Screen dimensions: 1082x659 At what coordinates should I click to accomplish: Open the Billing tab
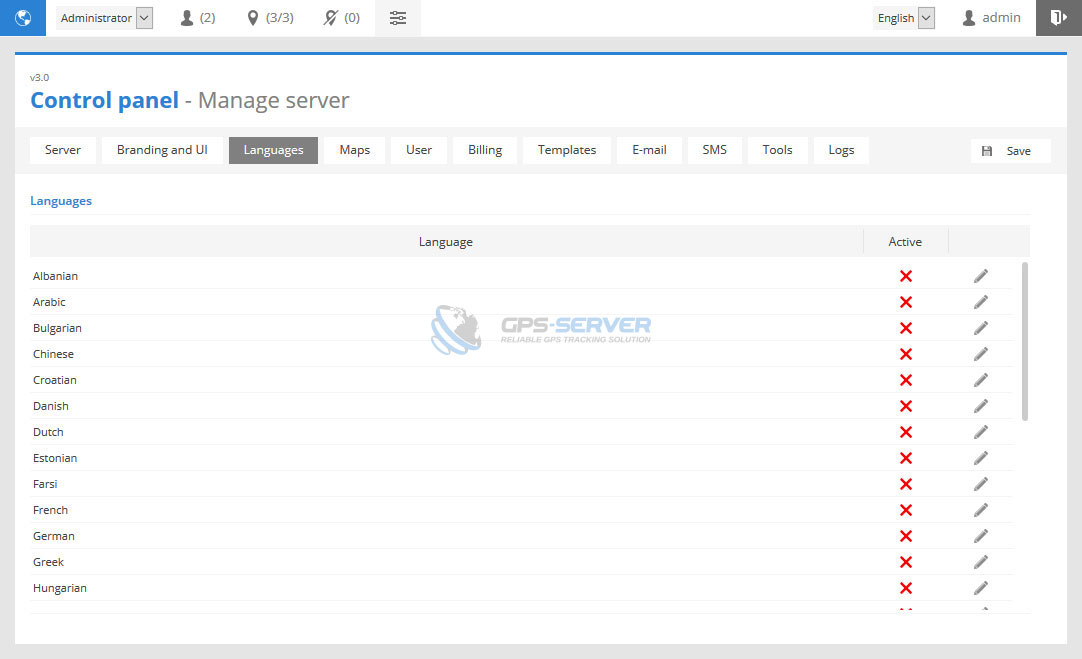(485, 150)
